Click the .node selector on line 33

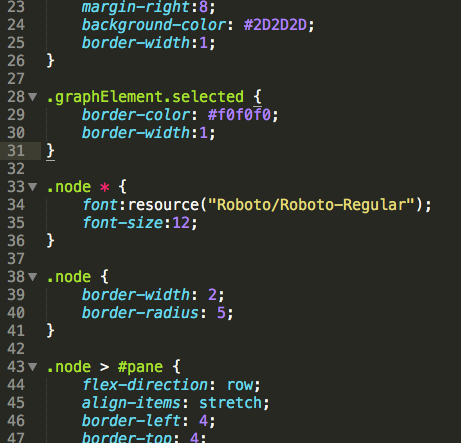click(69, 187)
